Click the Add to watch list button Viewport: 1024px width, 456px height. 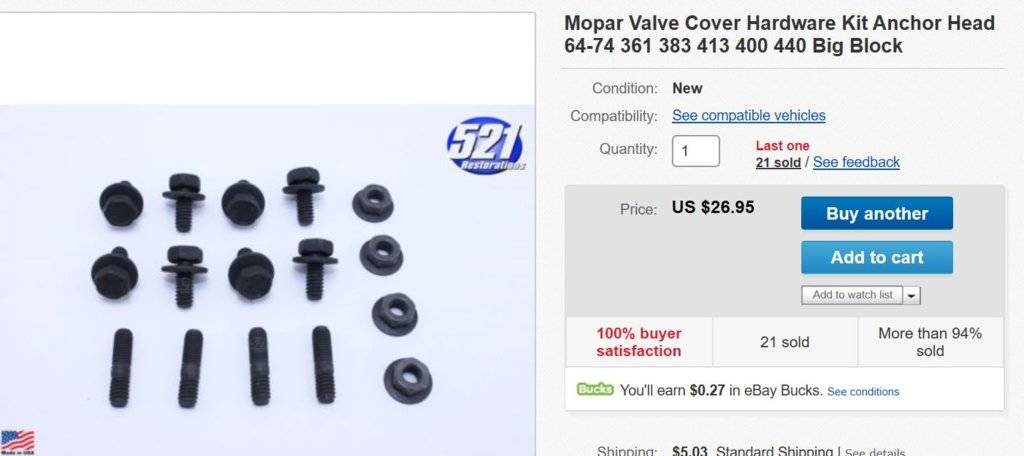point(852,295)
